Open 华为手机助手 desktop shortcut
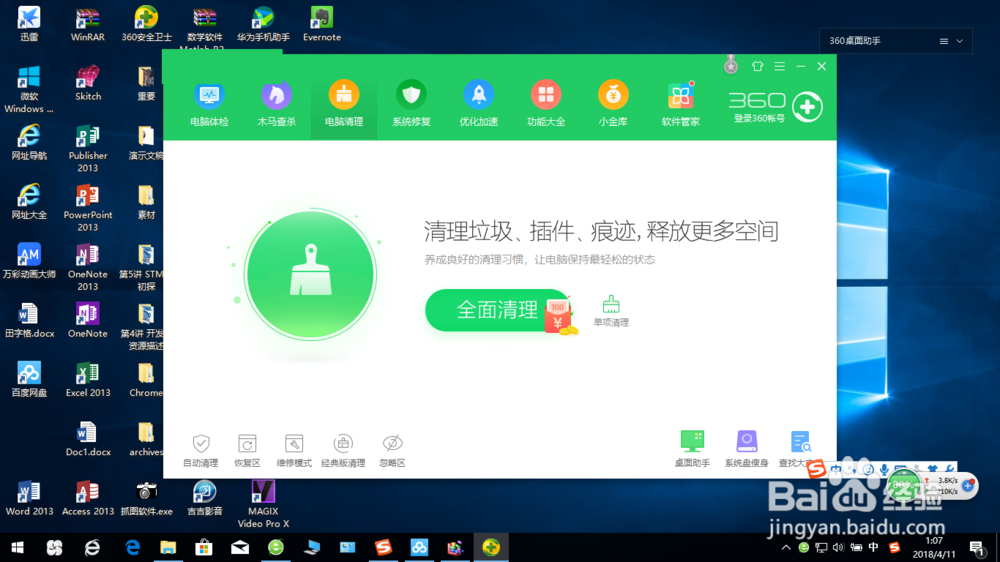 point(263,24)
